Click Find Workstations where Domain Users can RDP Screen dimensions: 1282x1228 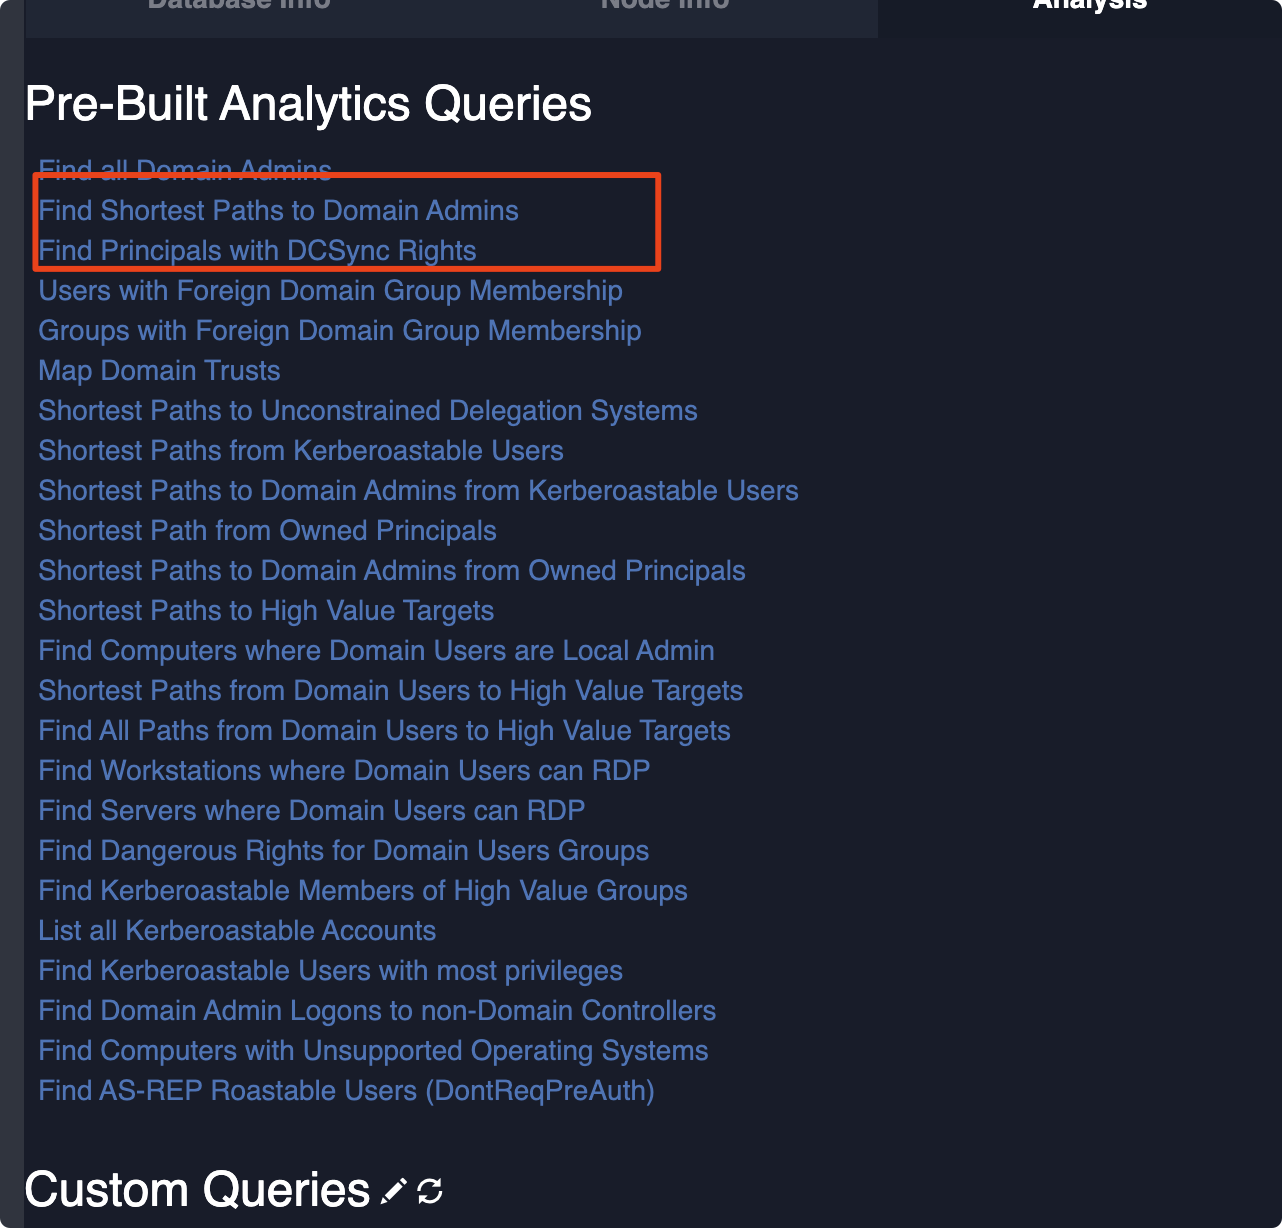pyautogui.click(x=344, y=771)
